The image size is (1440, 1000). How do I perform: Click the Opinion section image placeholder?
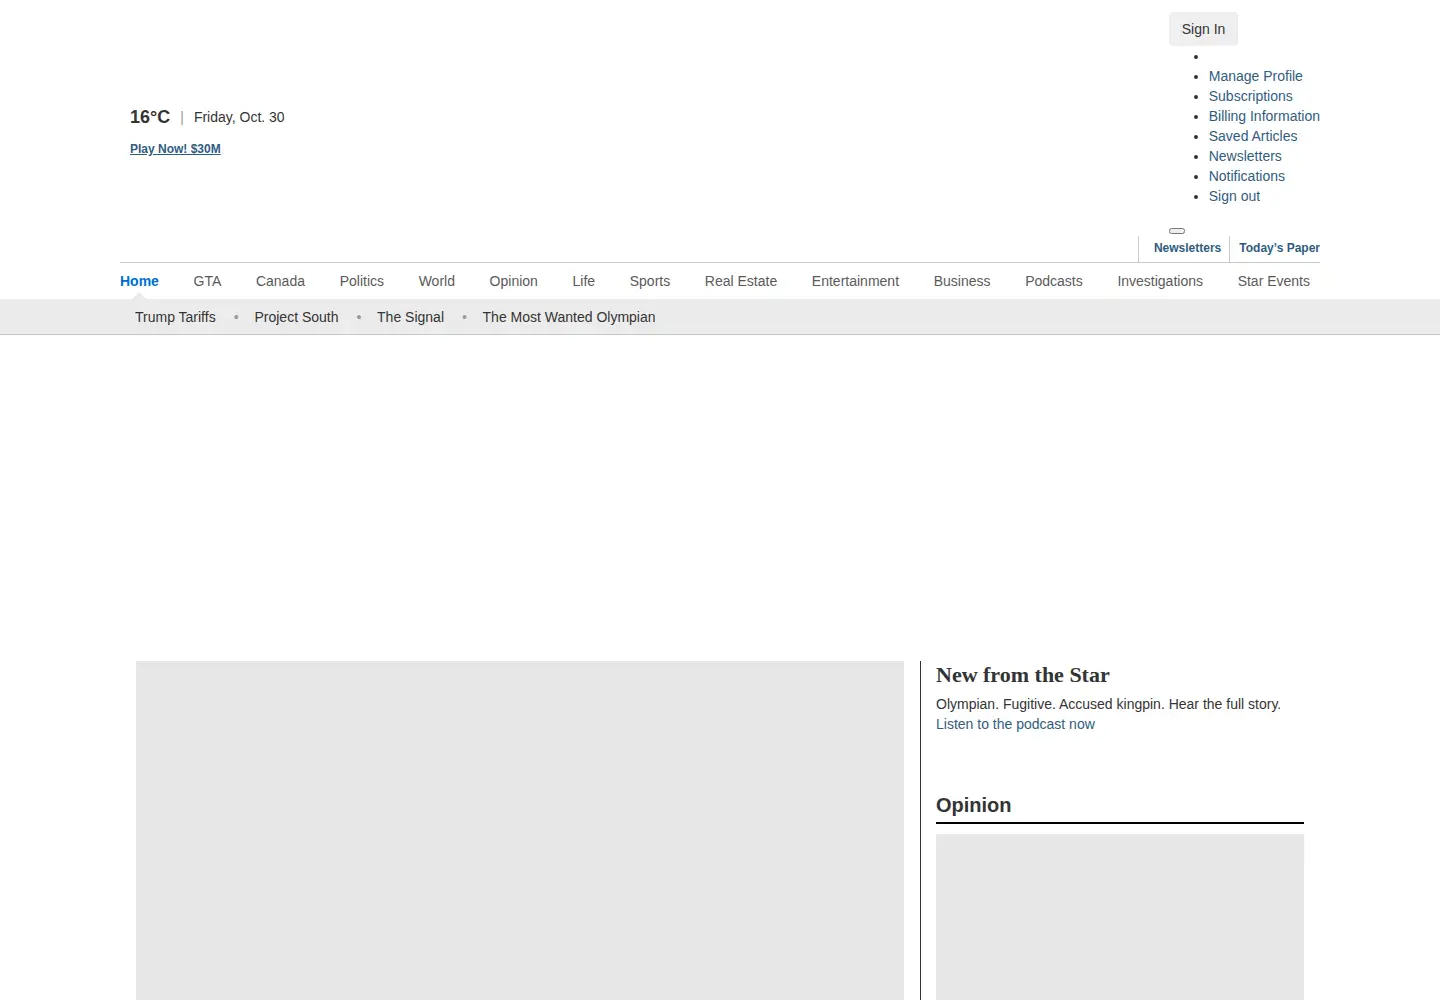(x=1120, y=917)
